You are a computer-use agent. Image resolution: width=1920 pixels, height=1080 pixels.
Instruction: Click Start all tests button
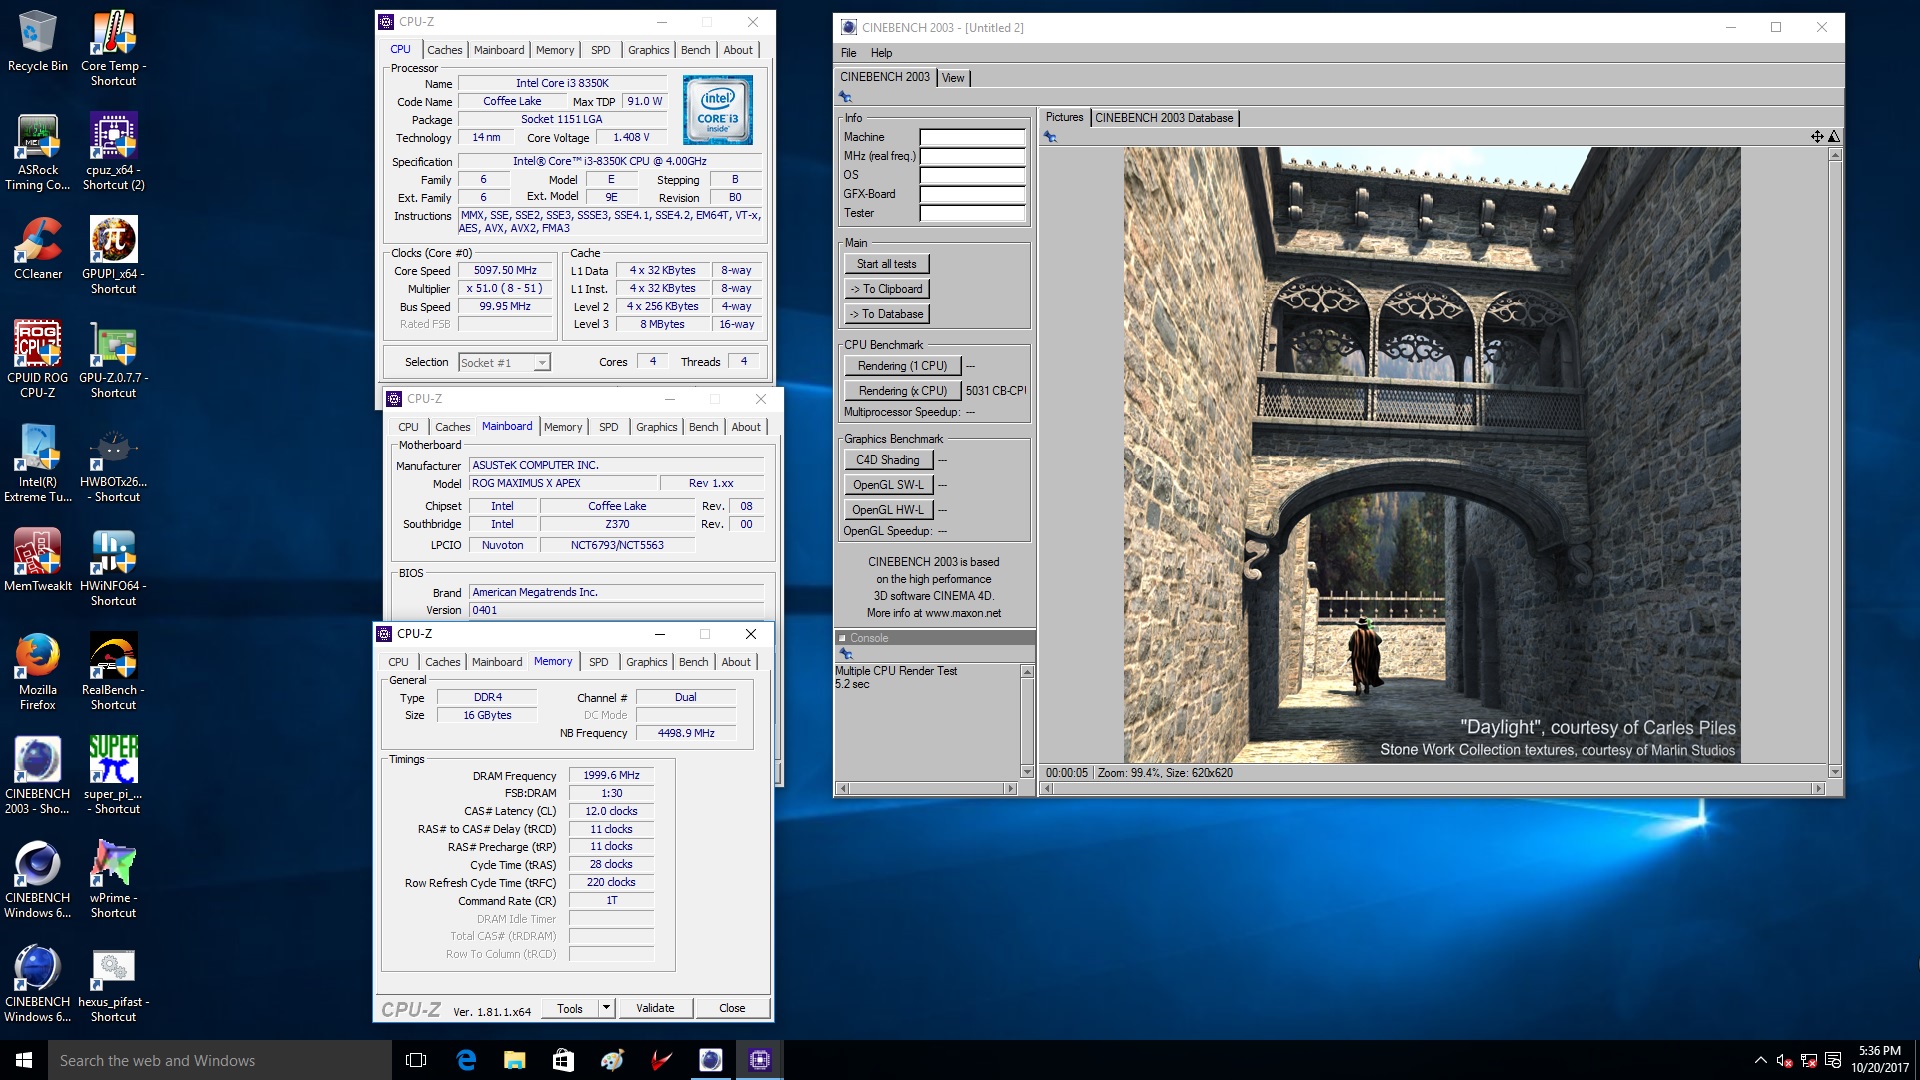pos(886,264)
